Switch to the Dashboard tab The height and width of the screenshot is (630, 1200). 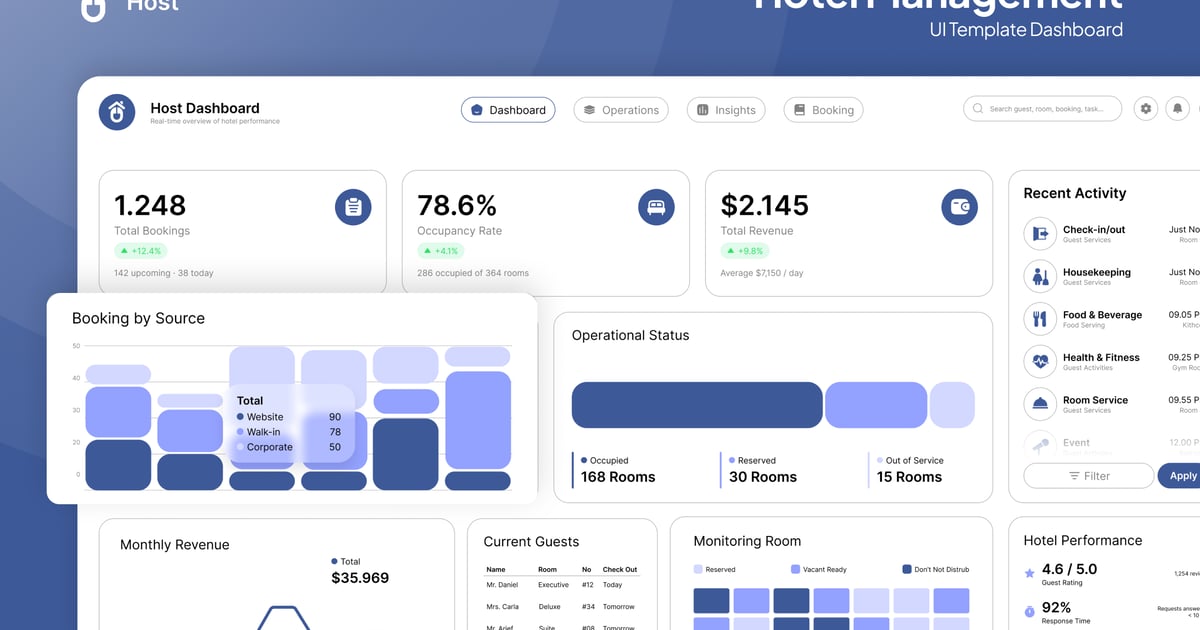(507, 110)
